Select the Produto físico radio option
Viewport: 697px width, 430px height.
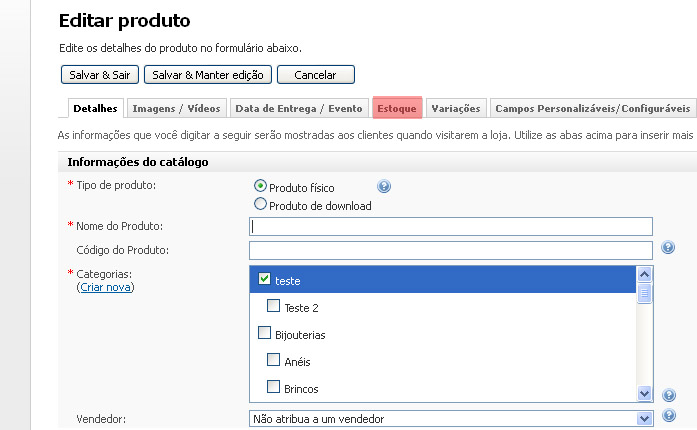click(x=261, y=186)
